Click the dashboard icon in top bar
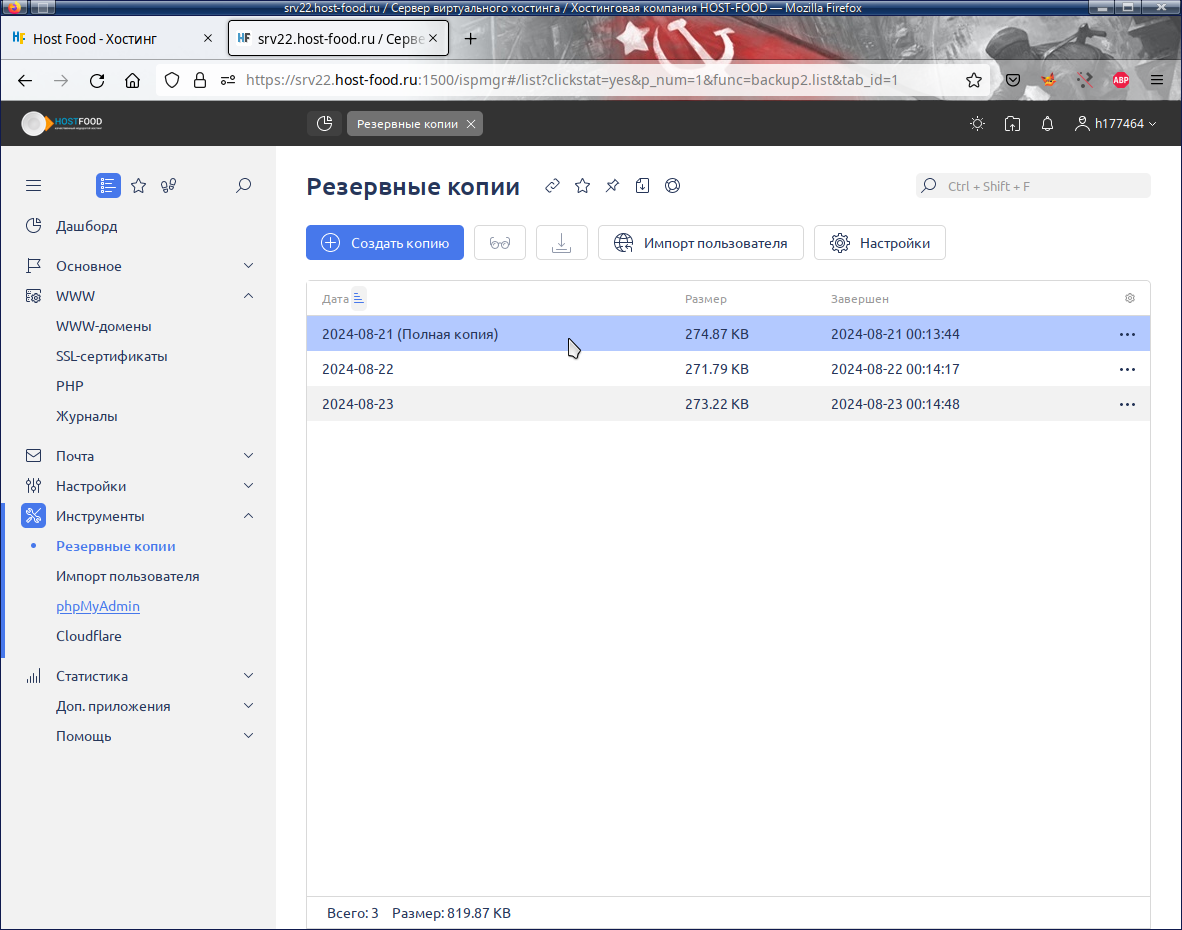Viewport: 1182px width, 930px height. [325, 124]
